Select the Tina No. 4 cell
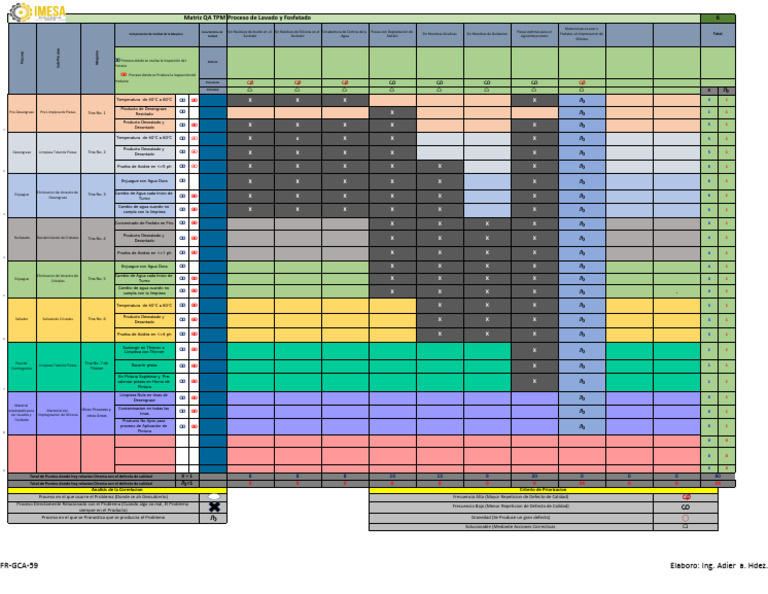Viewport: 768px width, 594px height. point(97,238)
